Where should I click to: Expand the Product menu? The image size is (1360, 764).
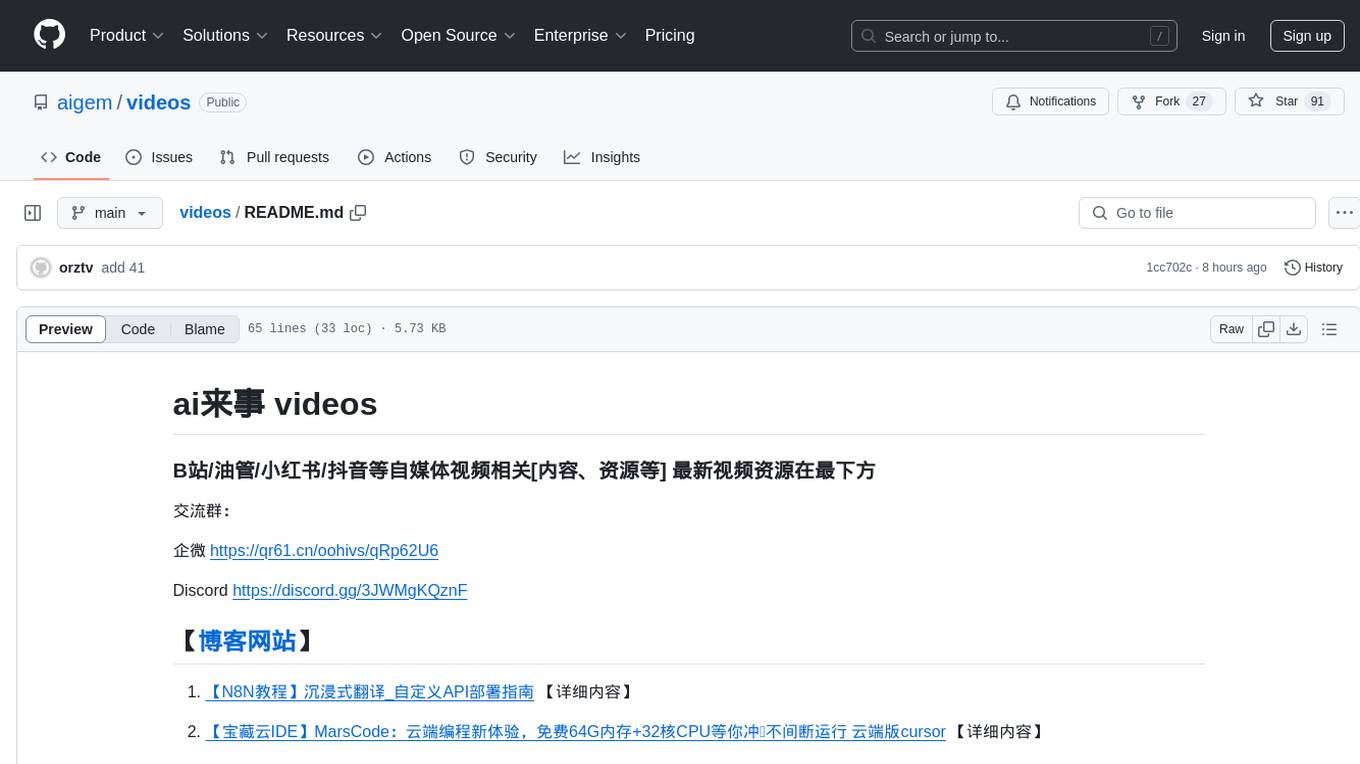pos(127,35)
